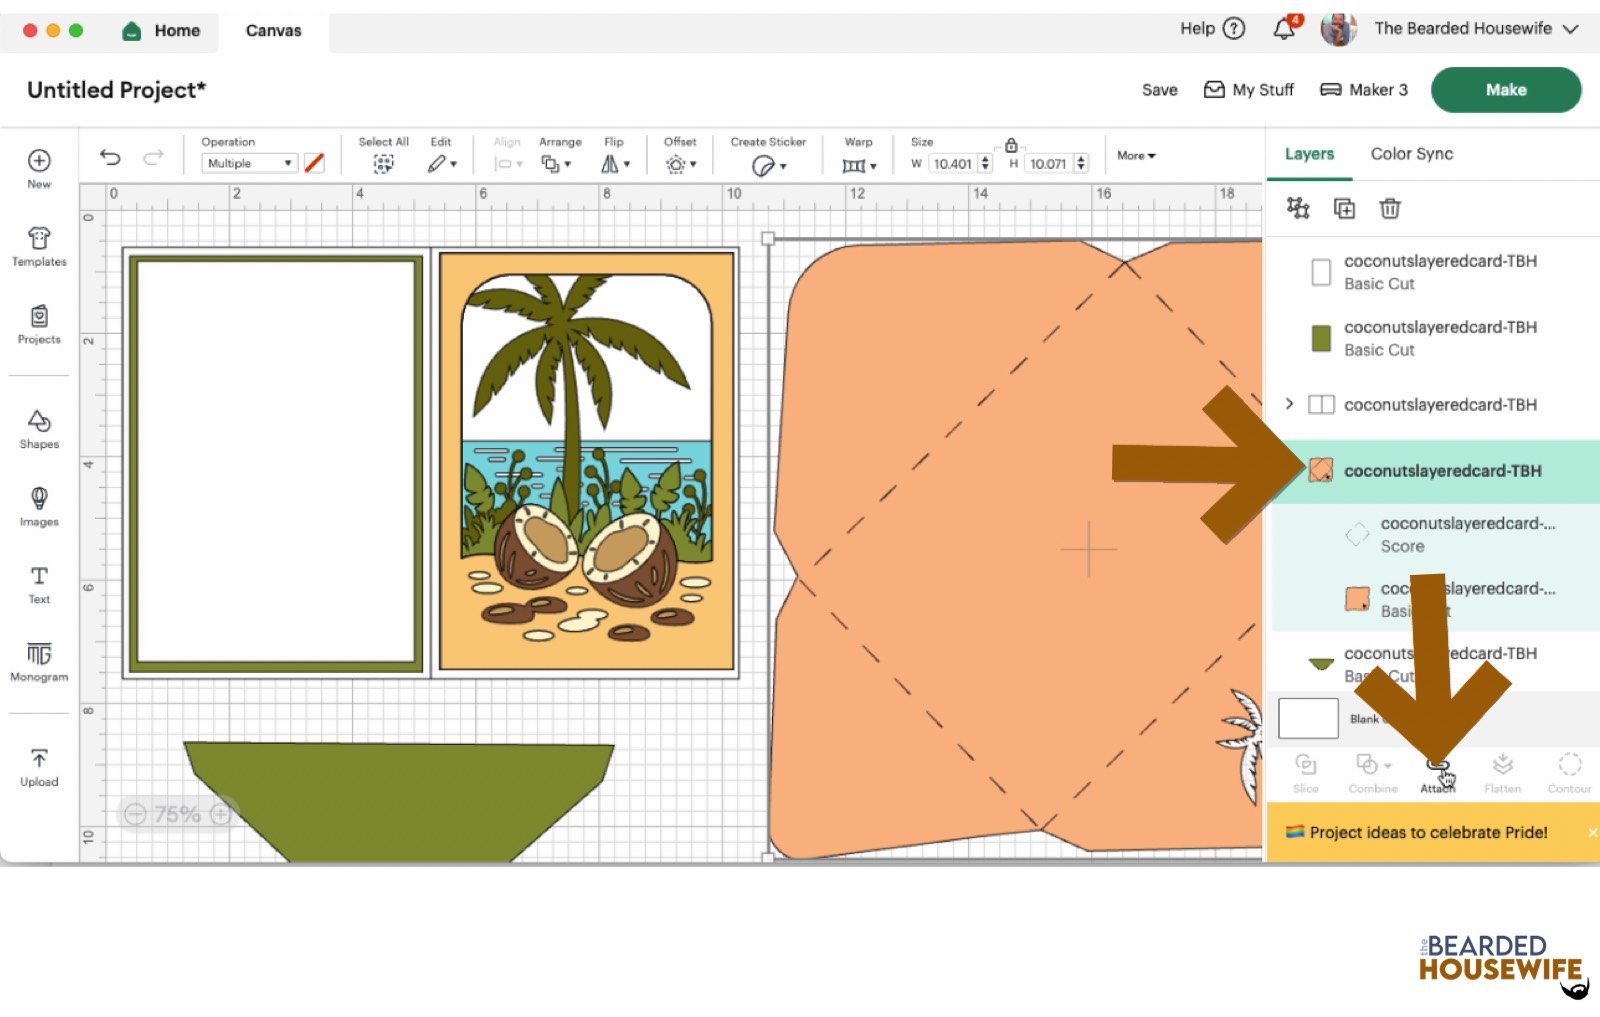Click the green Make button
This screenshot has width=1600, height=1017.
[x=1506, y=89]
